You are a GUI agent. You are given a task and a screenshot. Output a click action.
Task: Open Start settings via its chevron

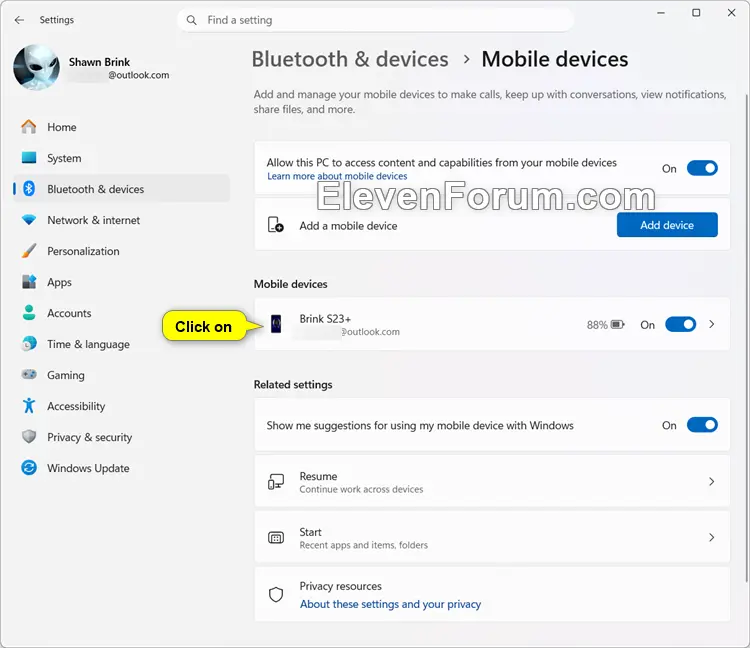[x=712, y=538]
